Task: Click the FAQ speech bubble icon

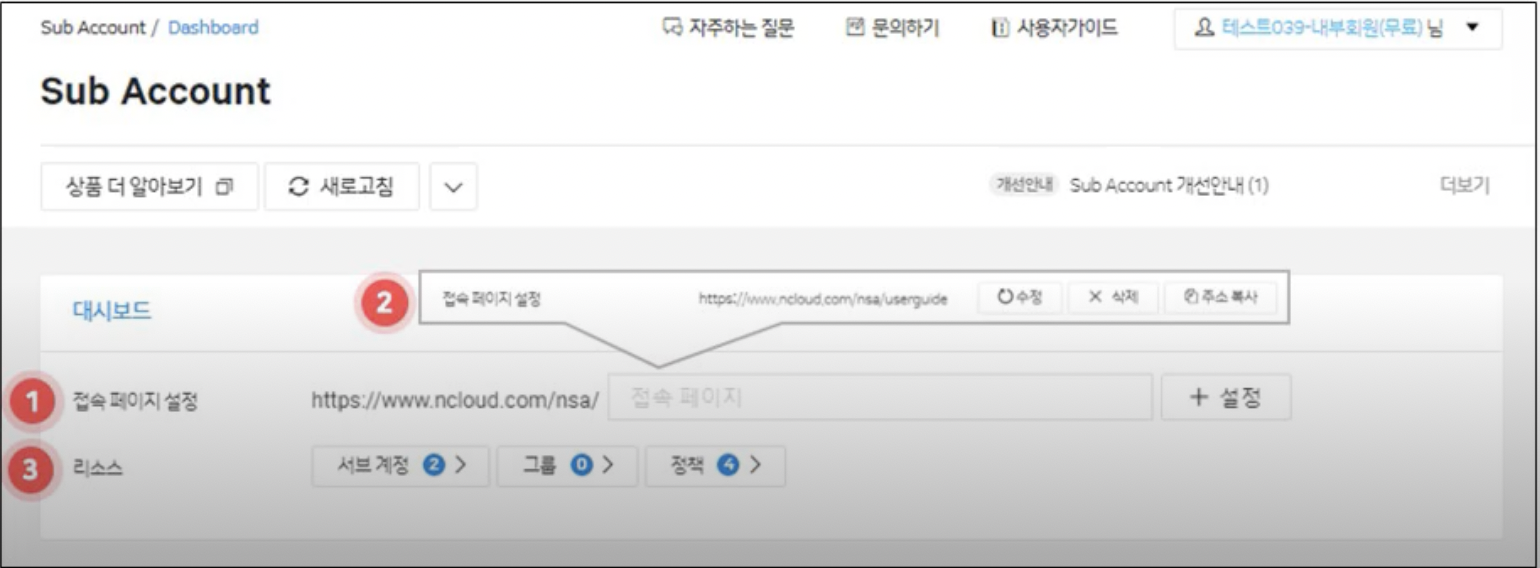Action: pyautogui.click(x=672, y=28)
